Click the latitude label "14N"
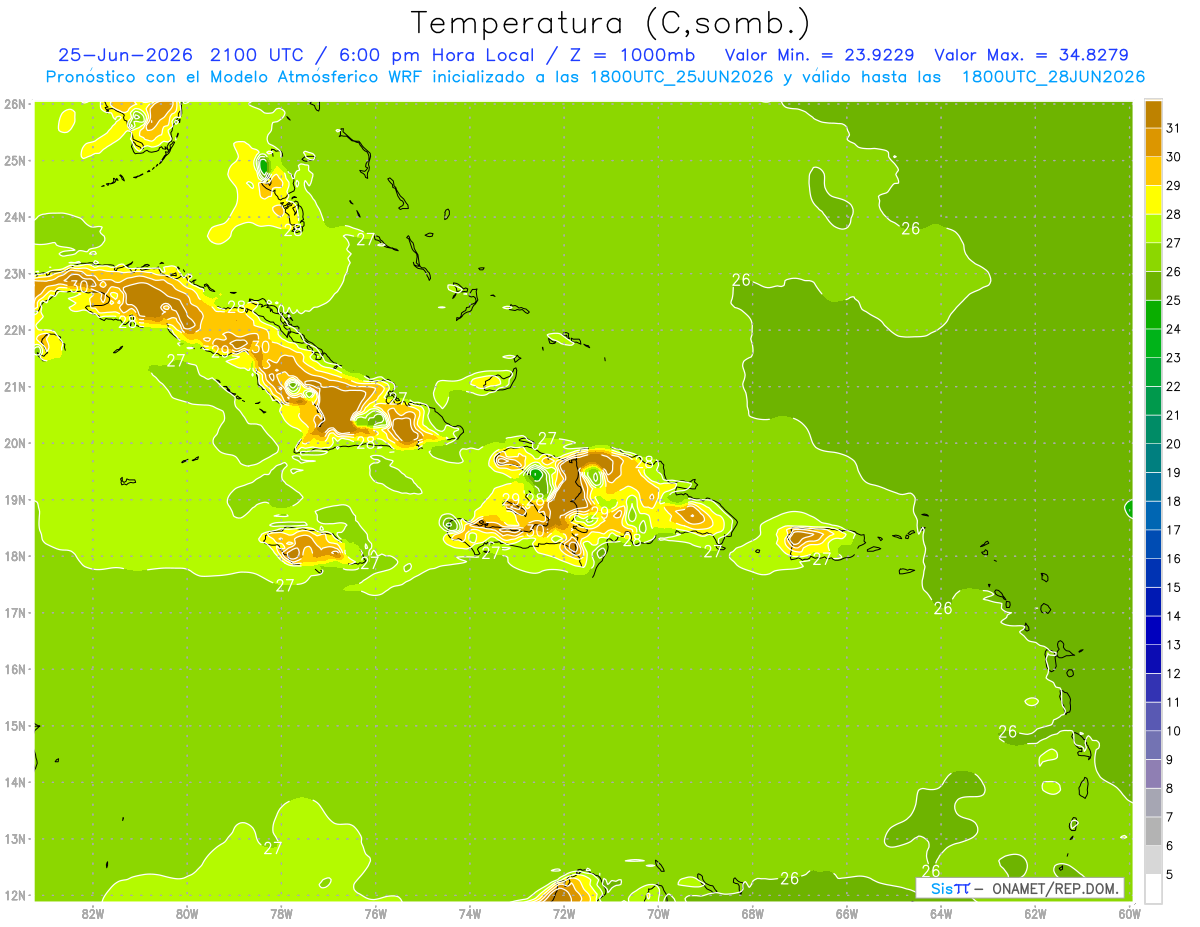Viewport: 1200px width, 927px height. [15, 782]
